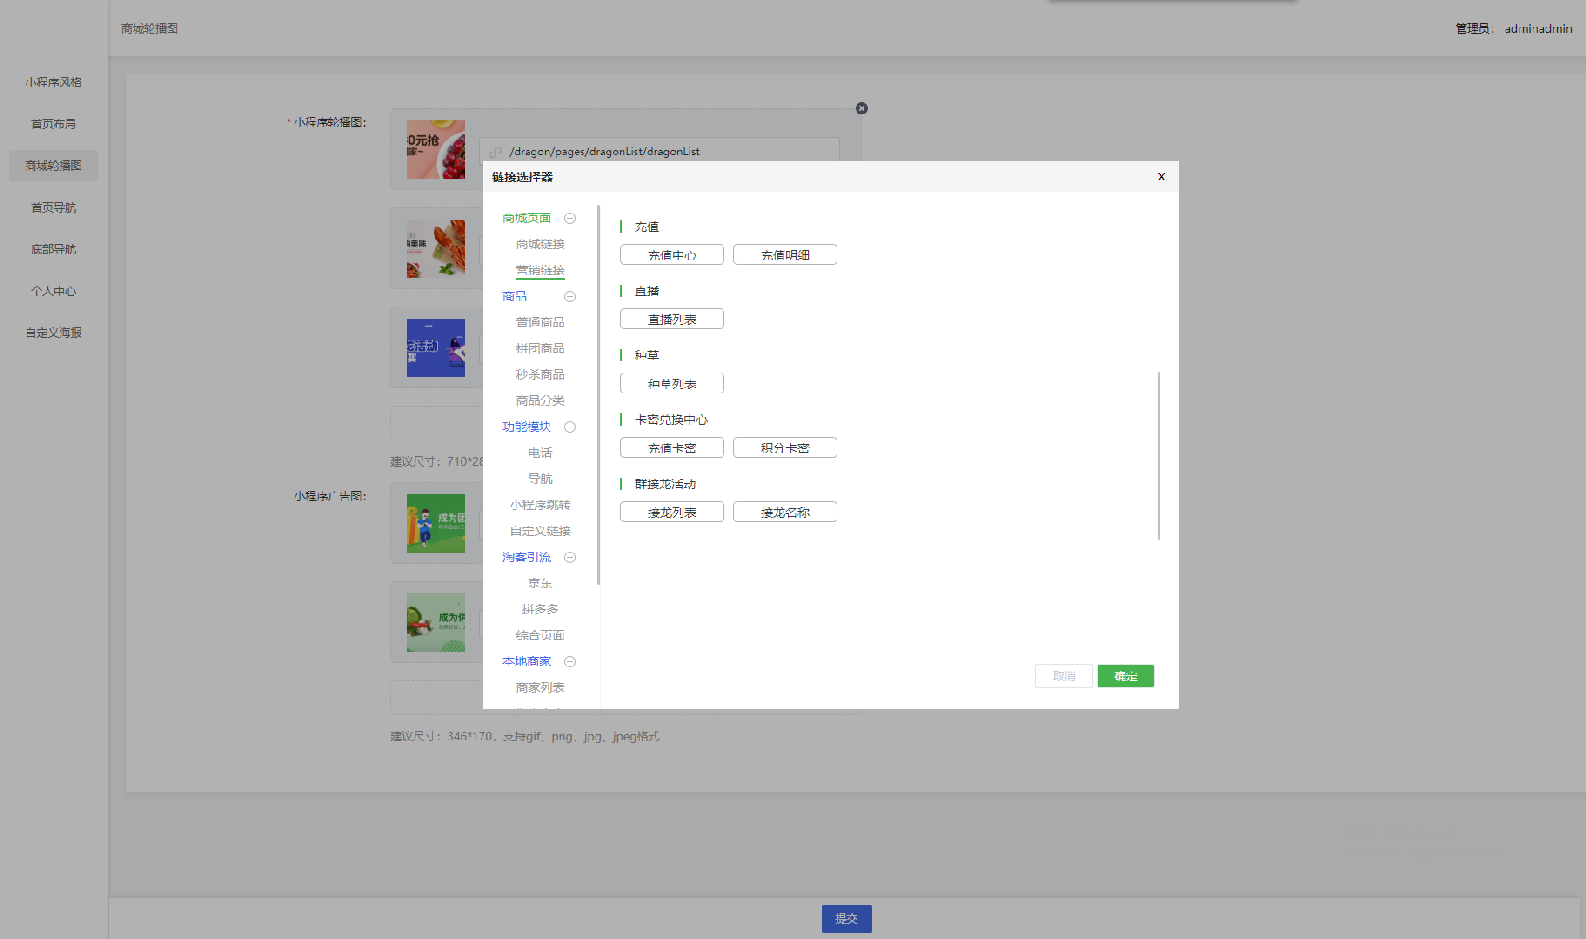The image size is (1586, 939).
Task: Collapse the 本地商家 tree group icon
Action: coord(570,661)
